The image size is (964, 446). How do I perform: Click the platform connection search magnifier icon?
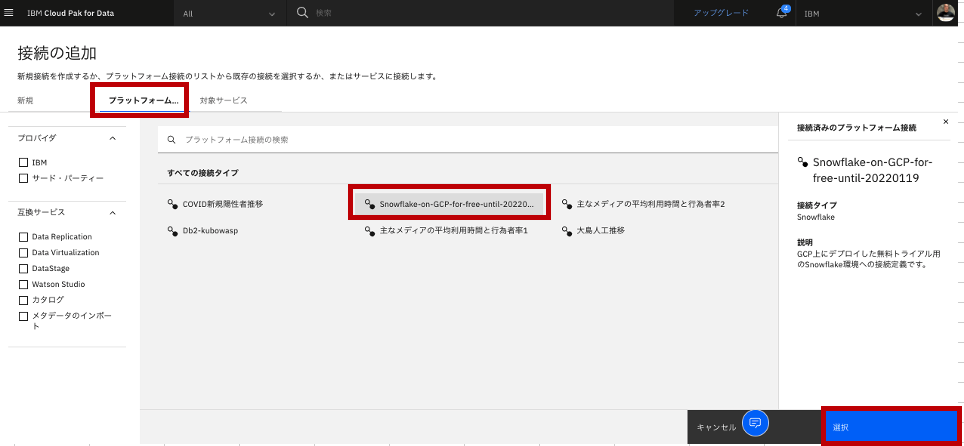point(172,140)
